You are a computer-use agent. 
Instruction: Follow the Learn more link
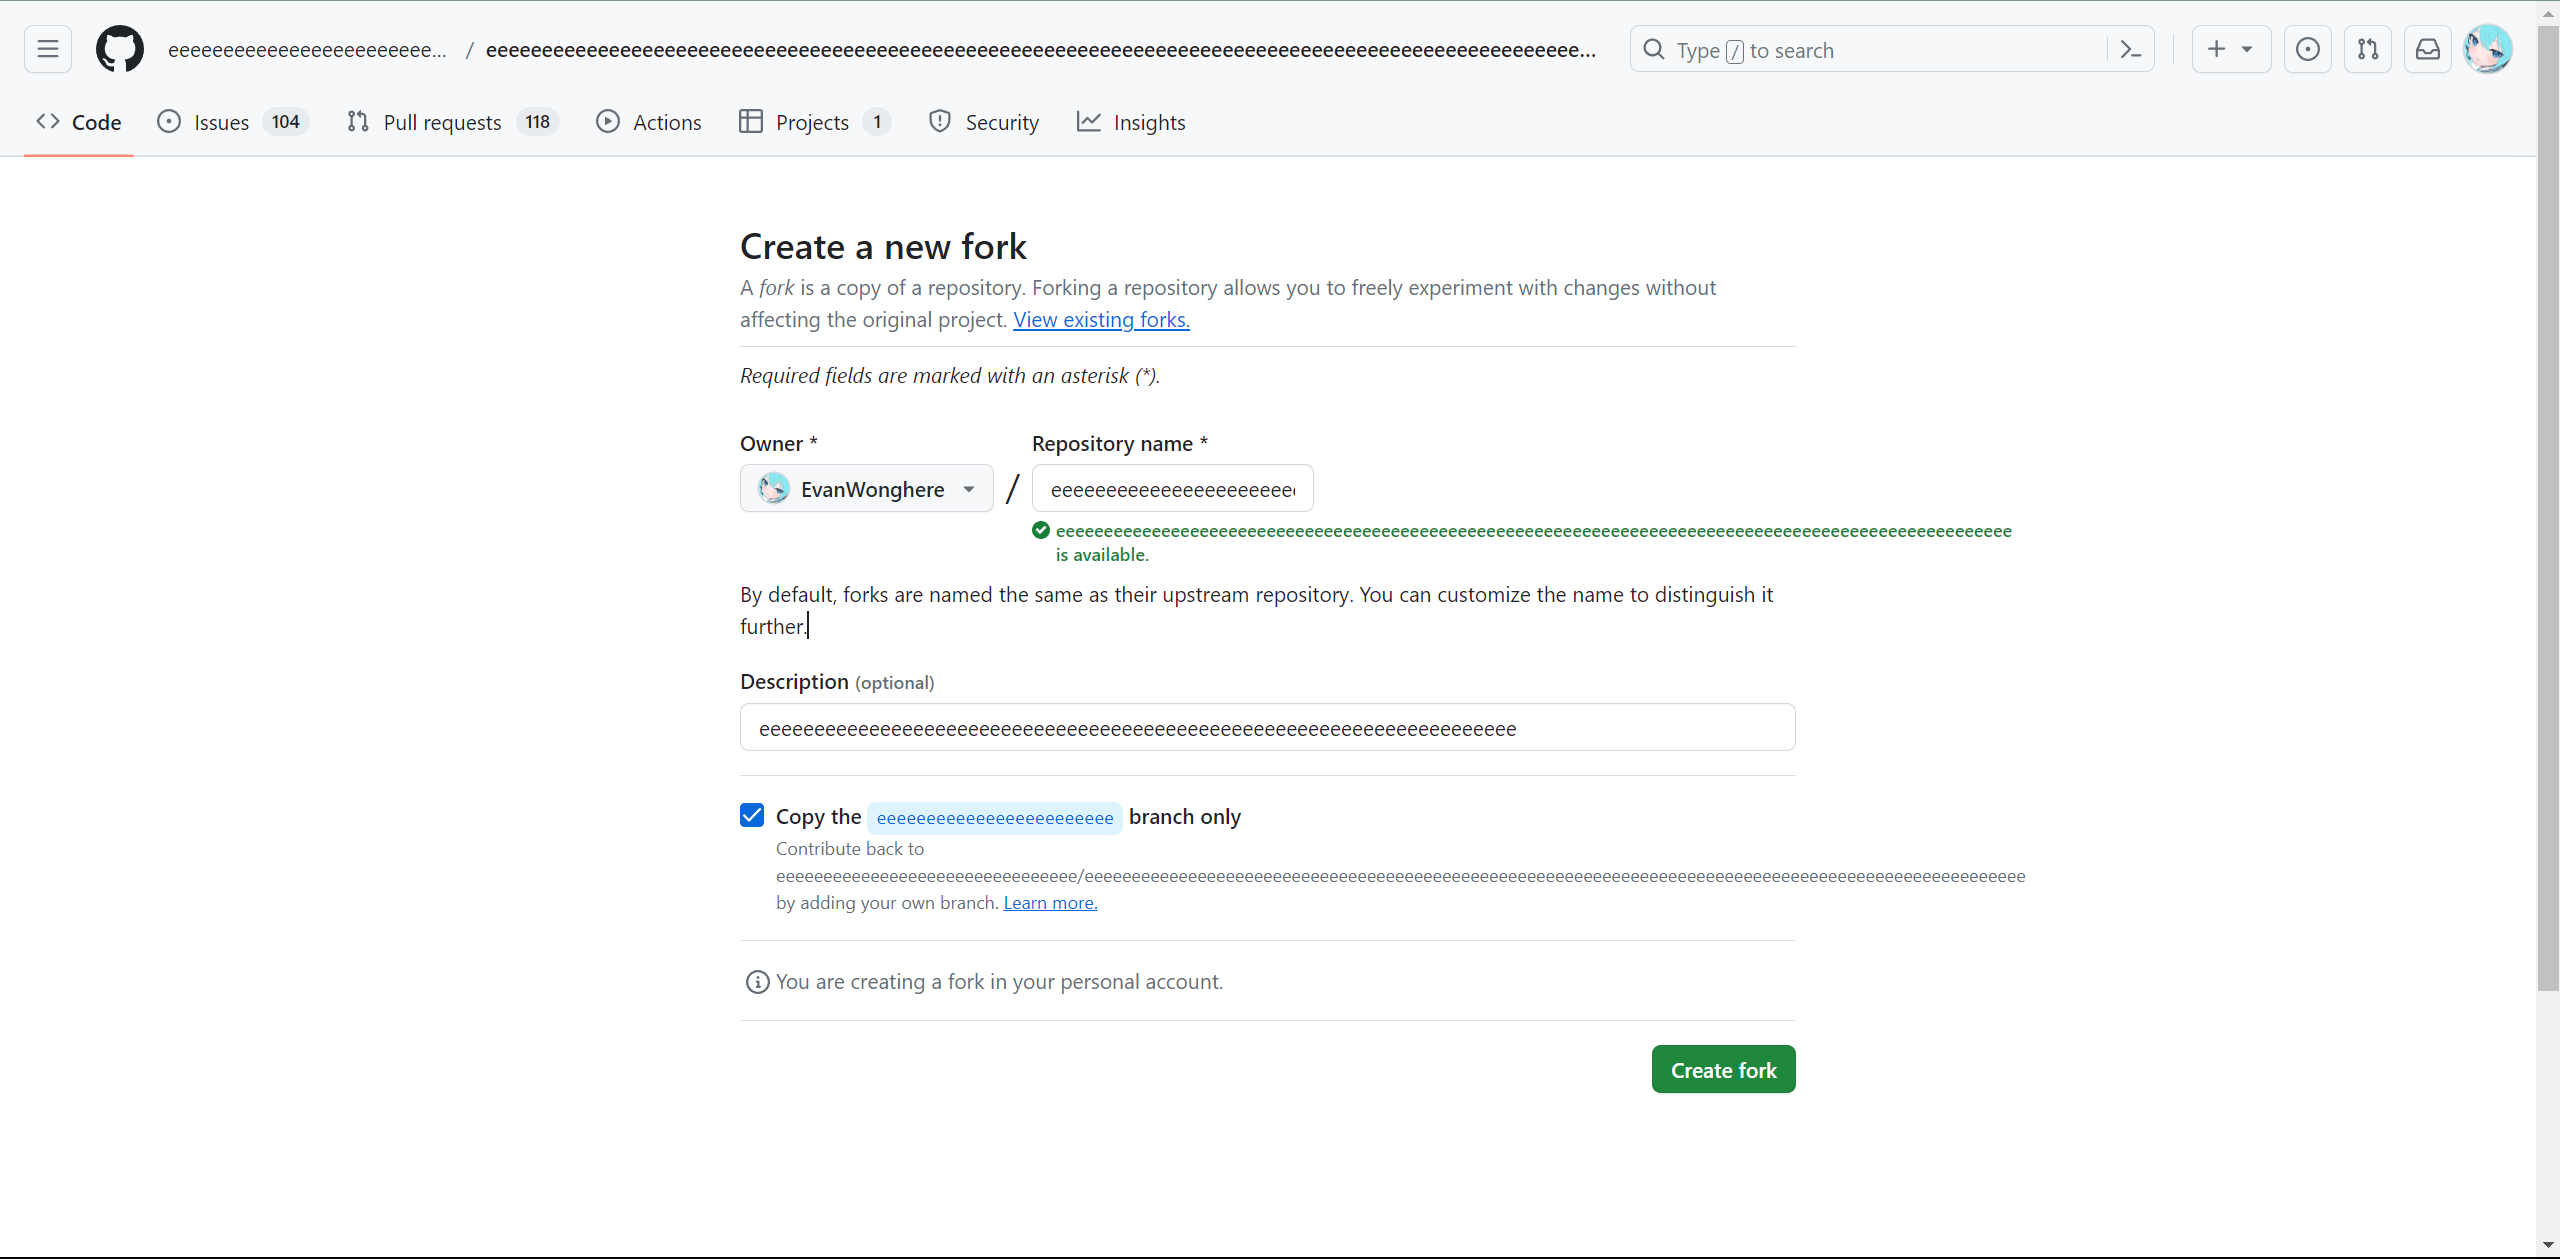click(1050, 903)
